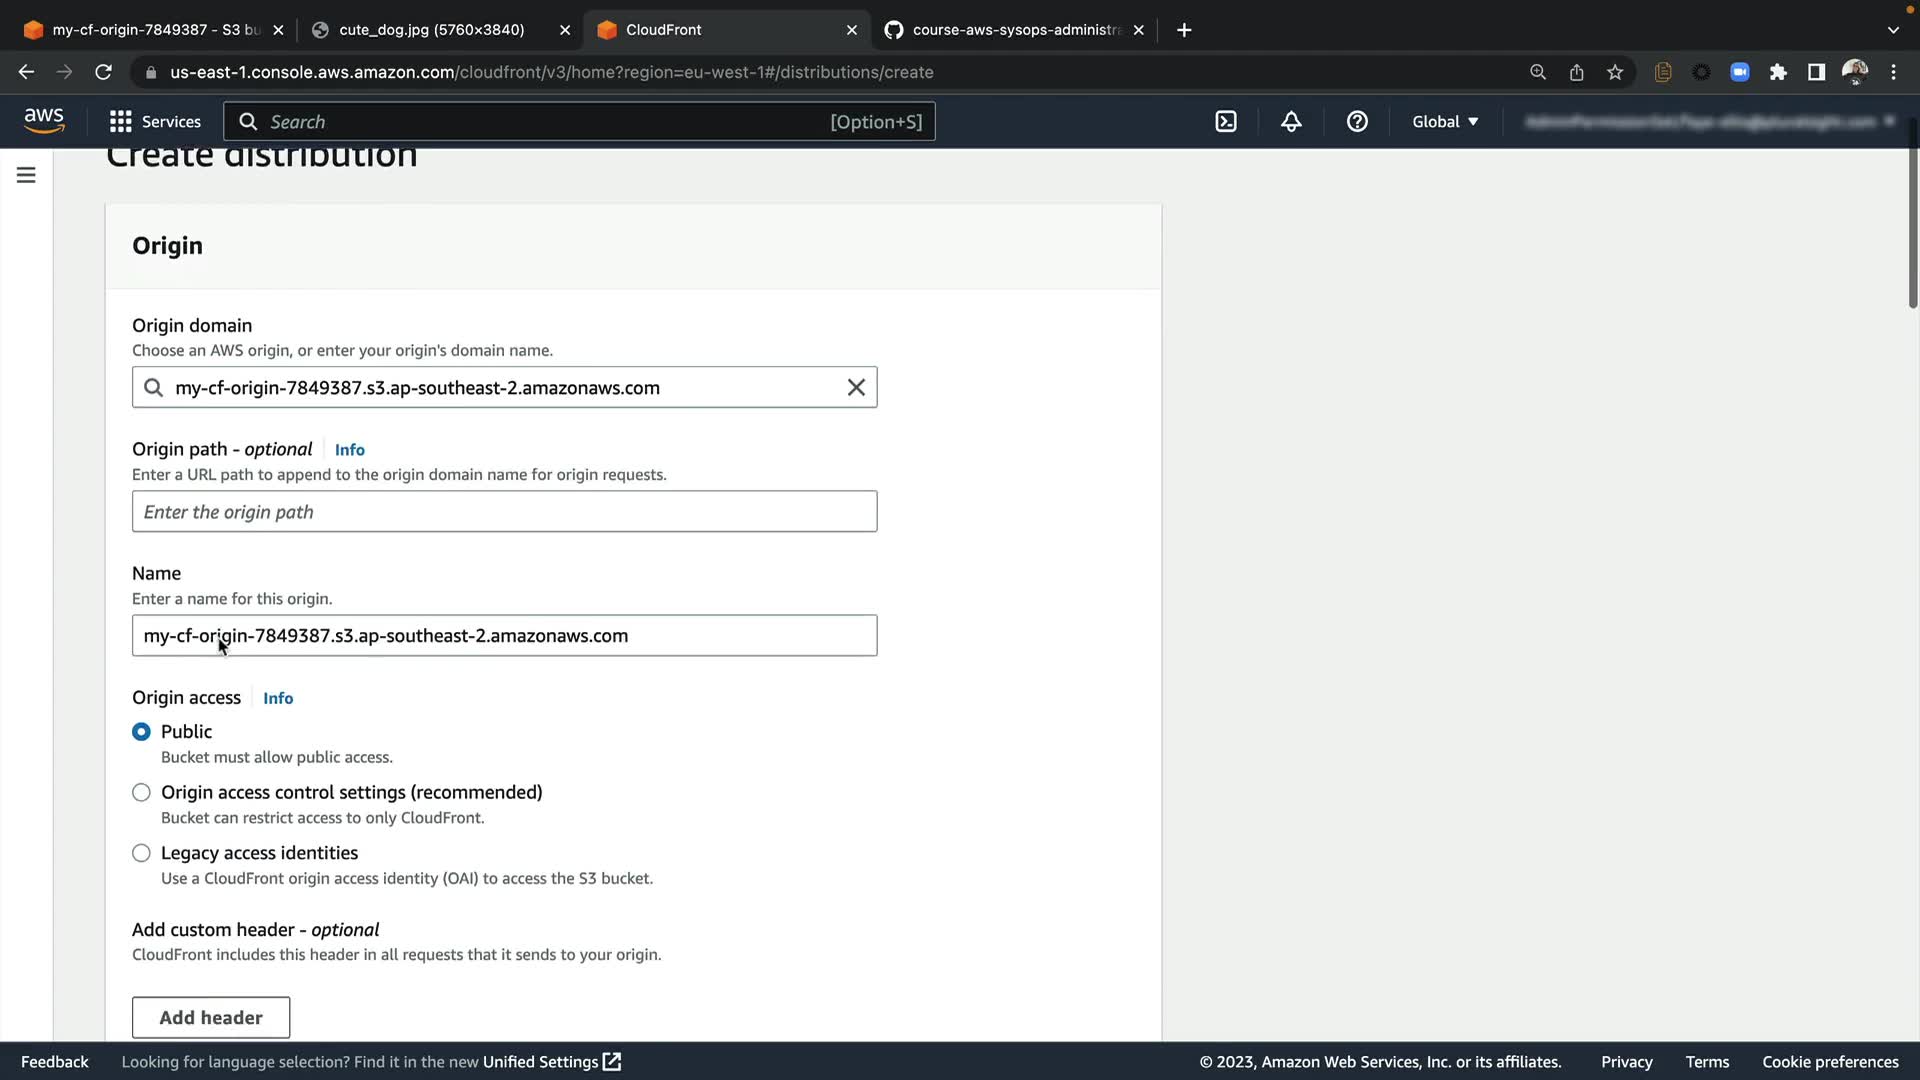Image resolution: width=1920 pixels, height=1080 pixels.
Task: Bookmark this page with star icon
Action: point(1615,72)
